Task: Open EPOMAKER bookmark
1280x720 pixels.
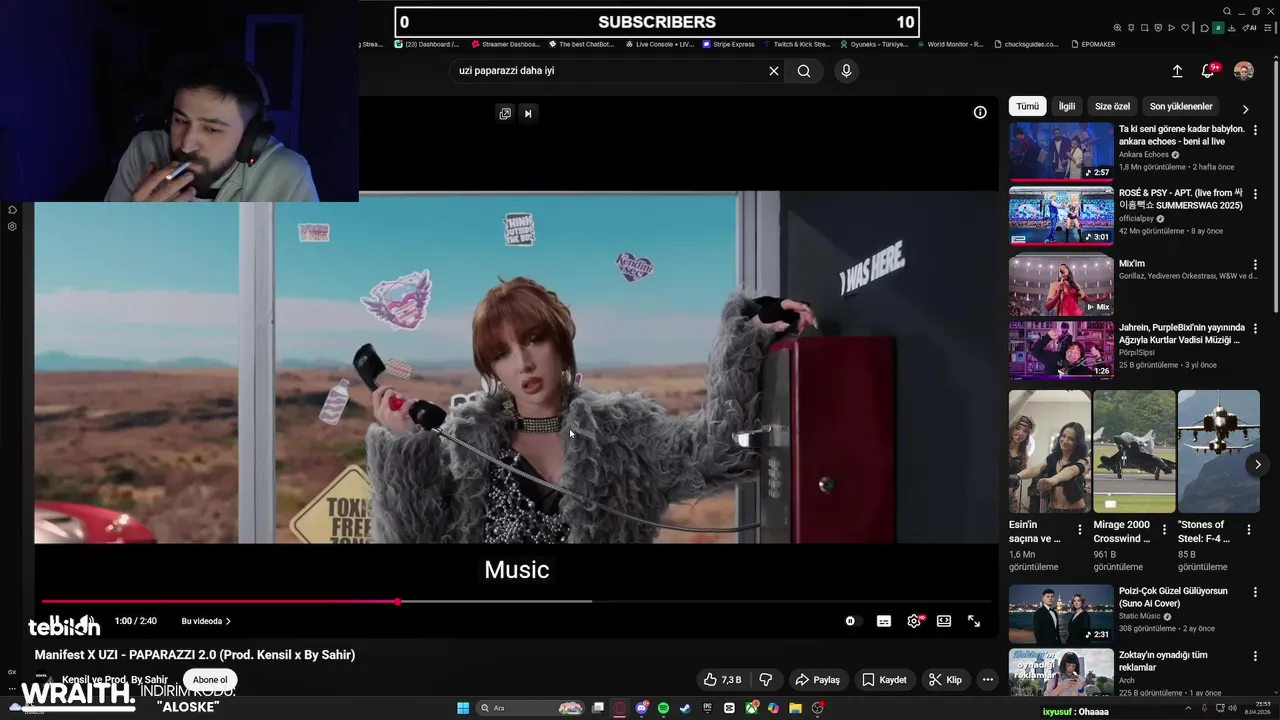Action: (x=1091, y=44)
